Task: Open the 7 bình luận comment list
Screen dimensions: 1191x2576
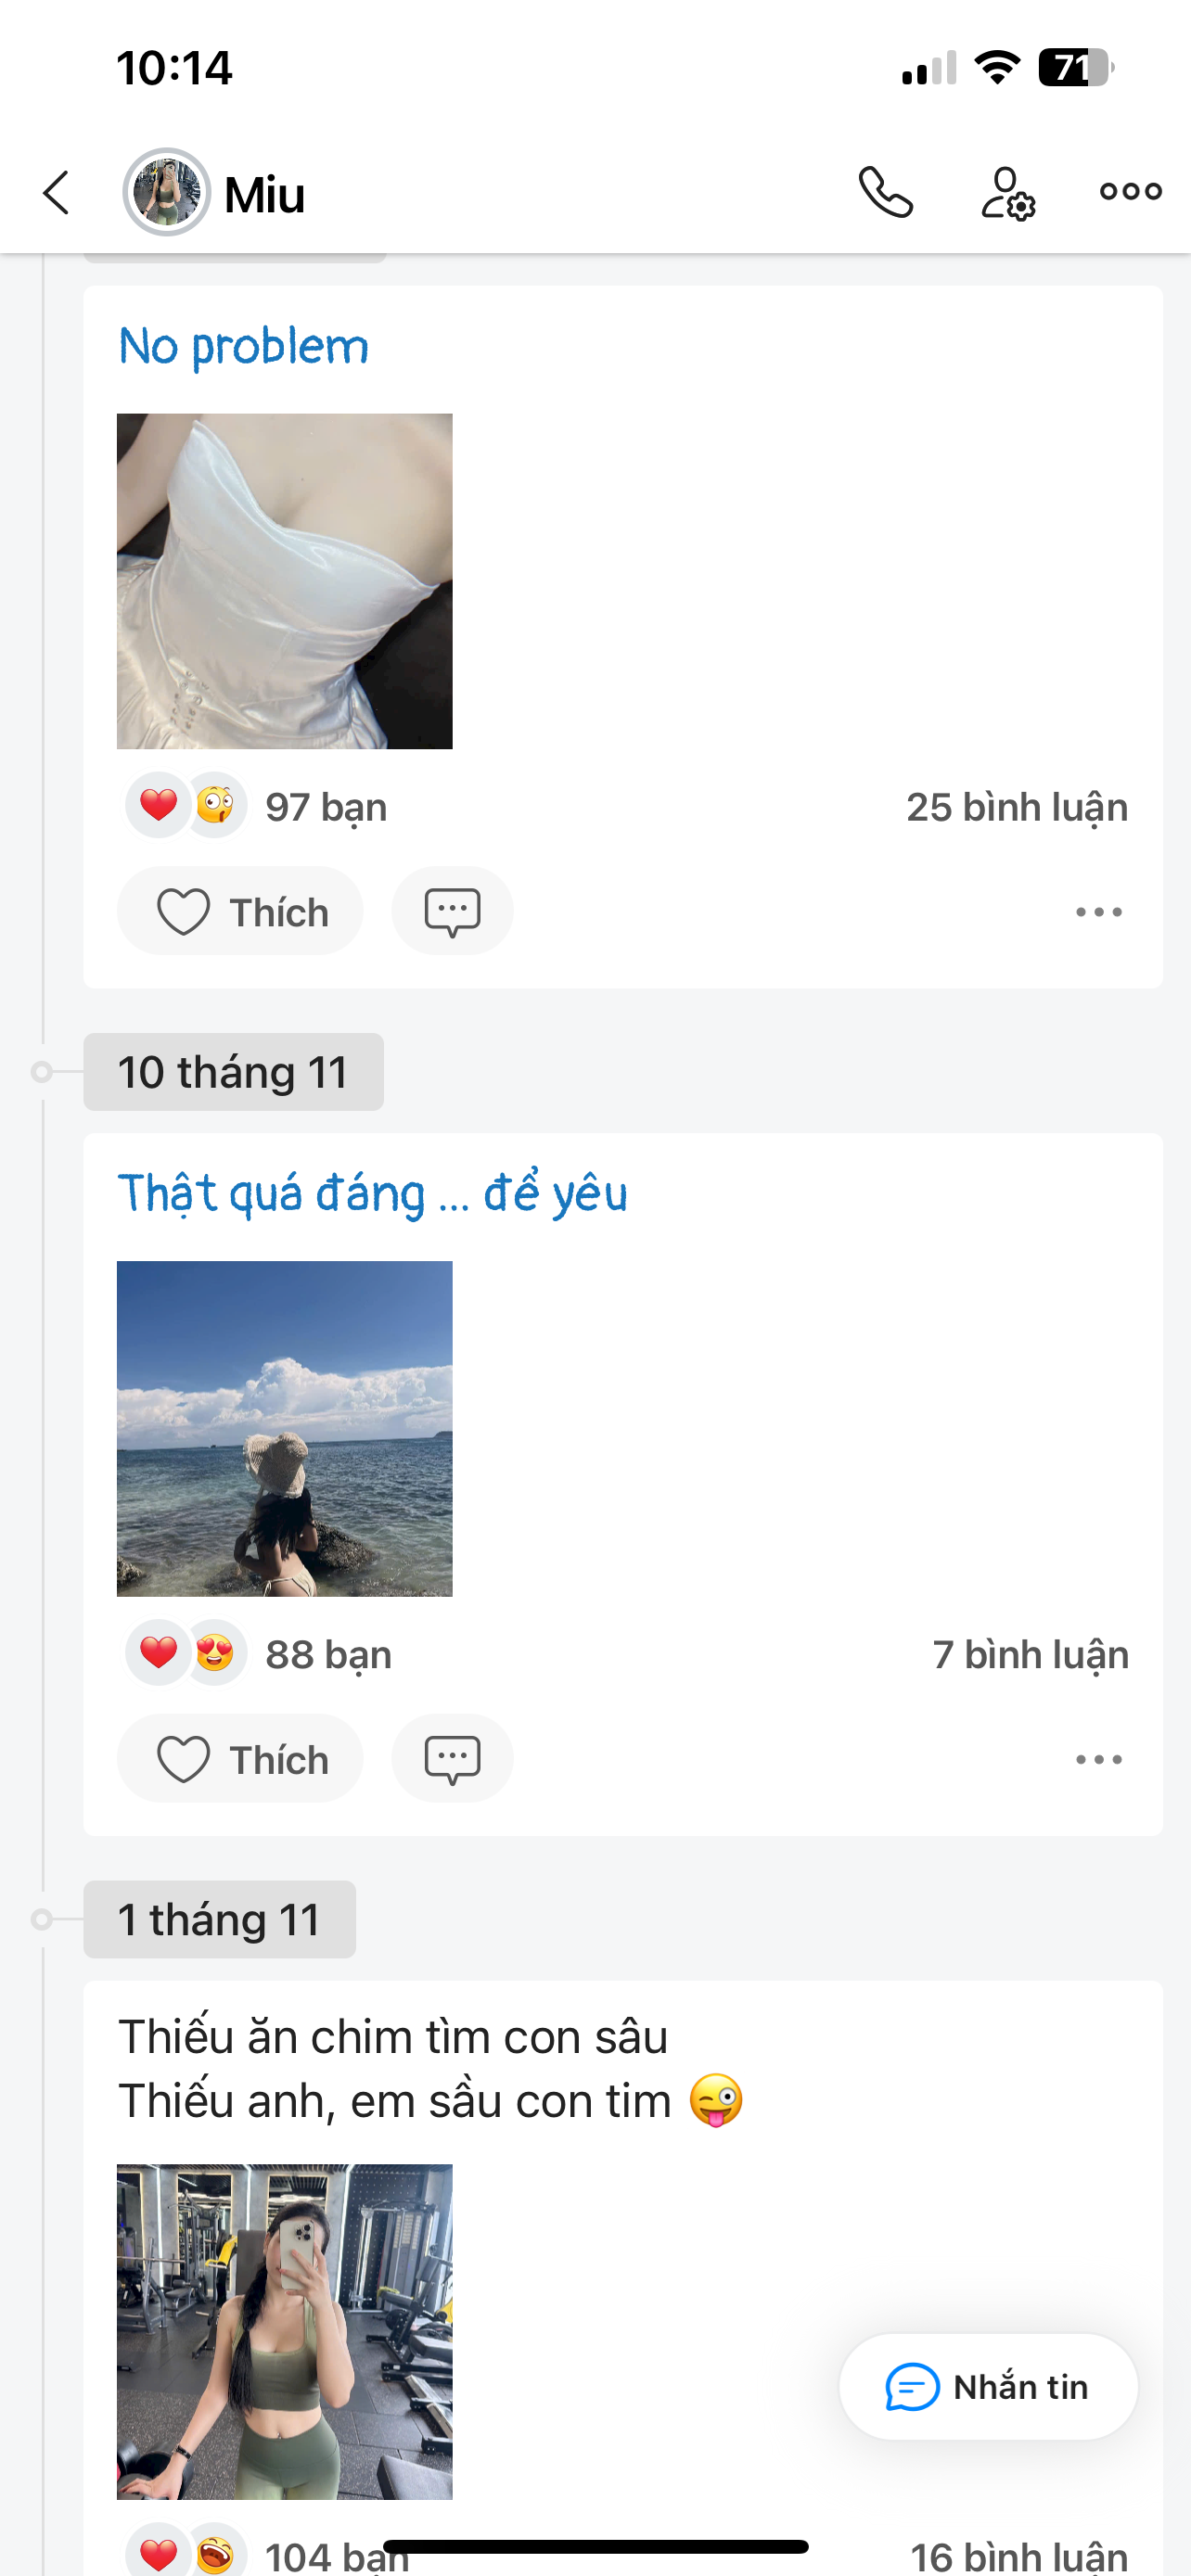Action: click(x=1030, y=1655)
